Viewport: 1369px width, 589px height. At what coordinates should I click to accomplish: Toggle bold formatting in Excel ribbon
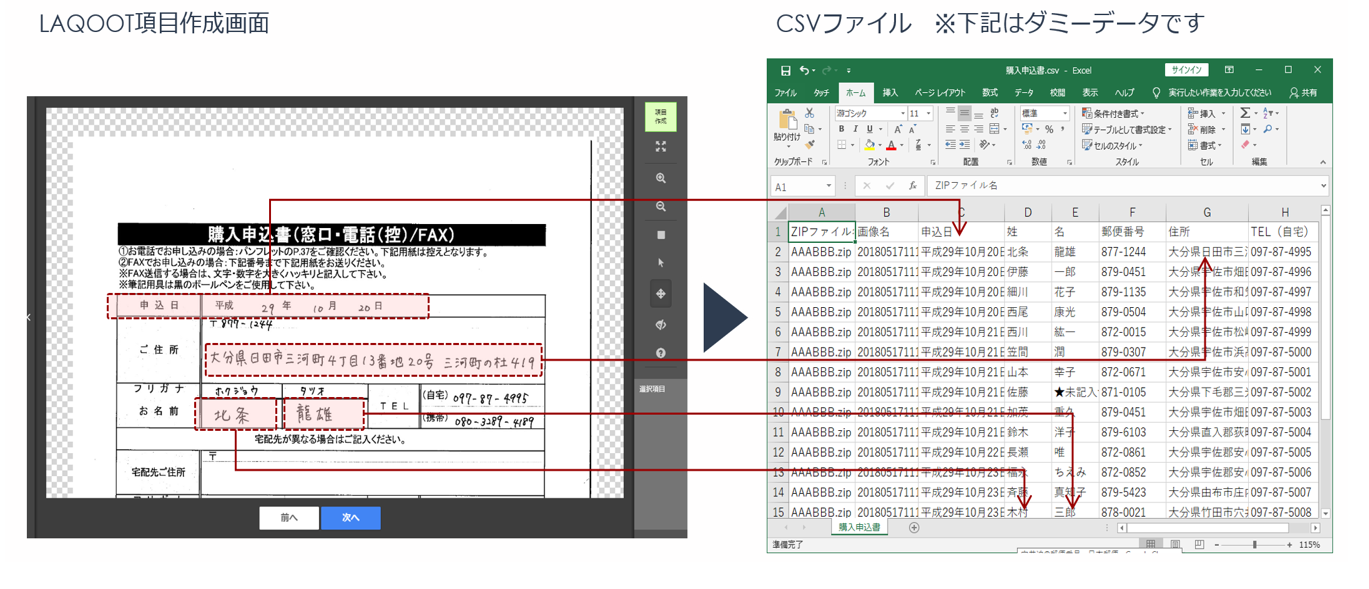pyautogui.click(x=841, y=130)
